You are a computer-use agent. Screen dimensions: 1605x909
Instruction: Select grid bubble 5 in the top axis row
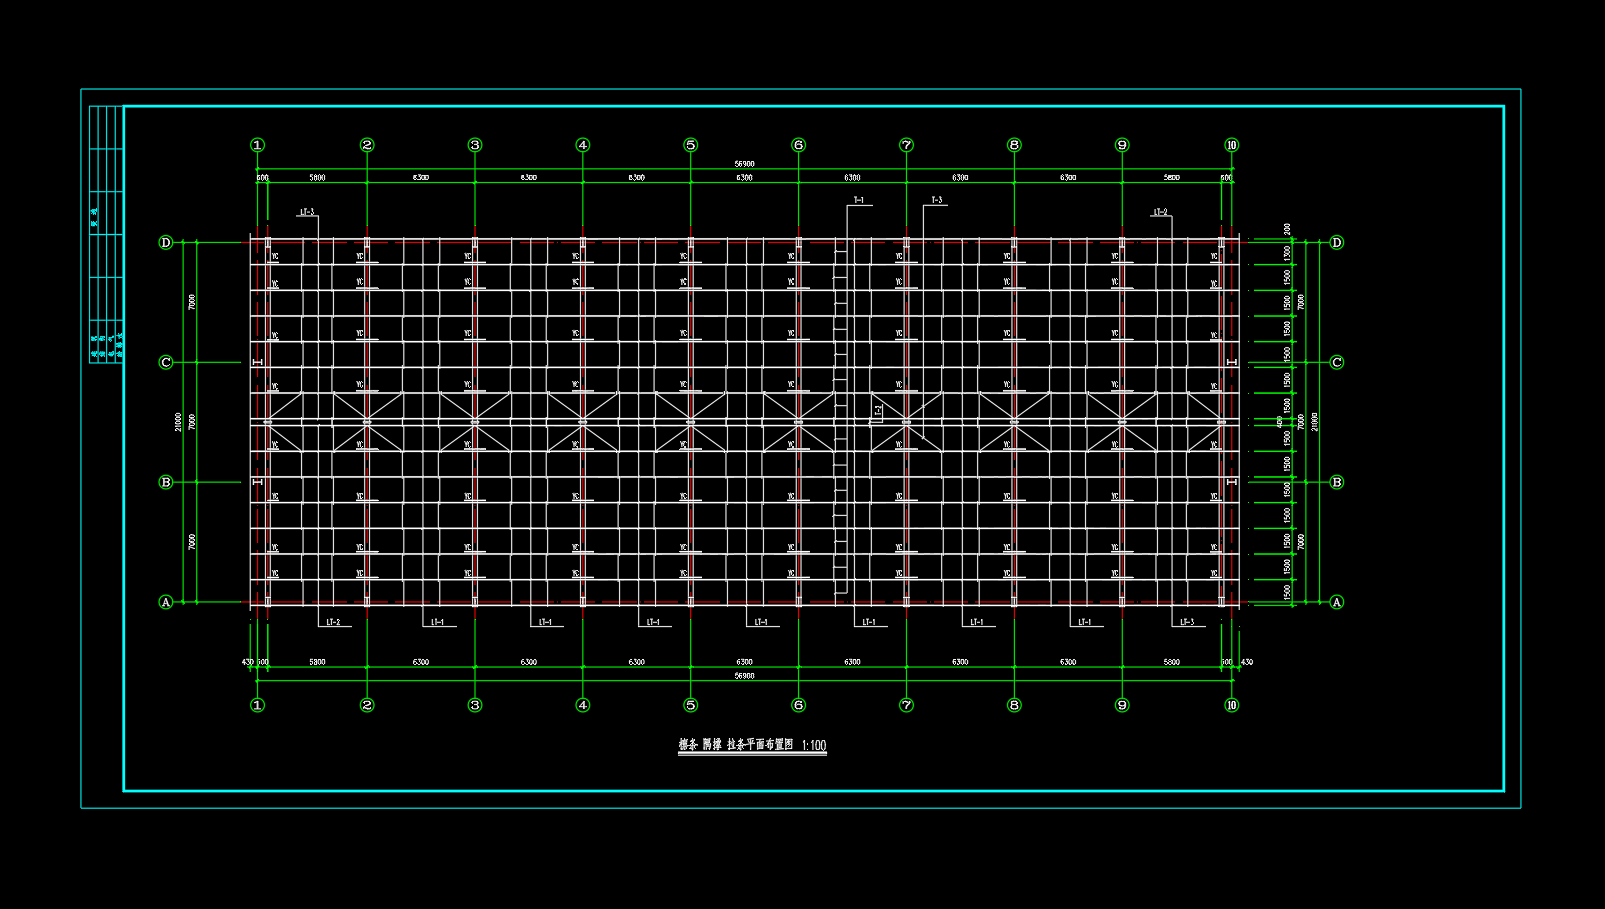pyautogui.click(x=691, y=145)
